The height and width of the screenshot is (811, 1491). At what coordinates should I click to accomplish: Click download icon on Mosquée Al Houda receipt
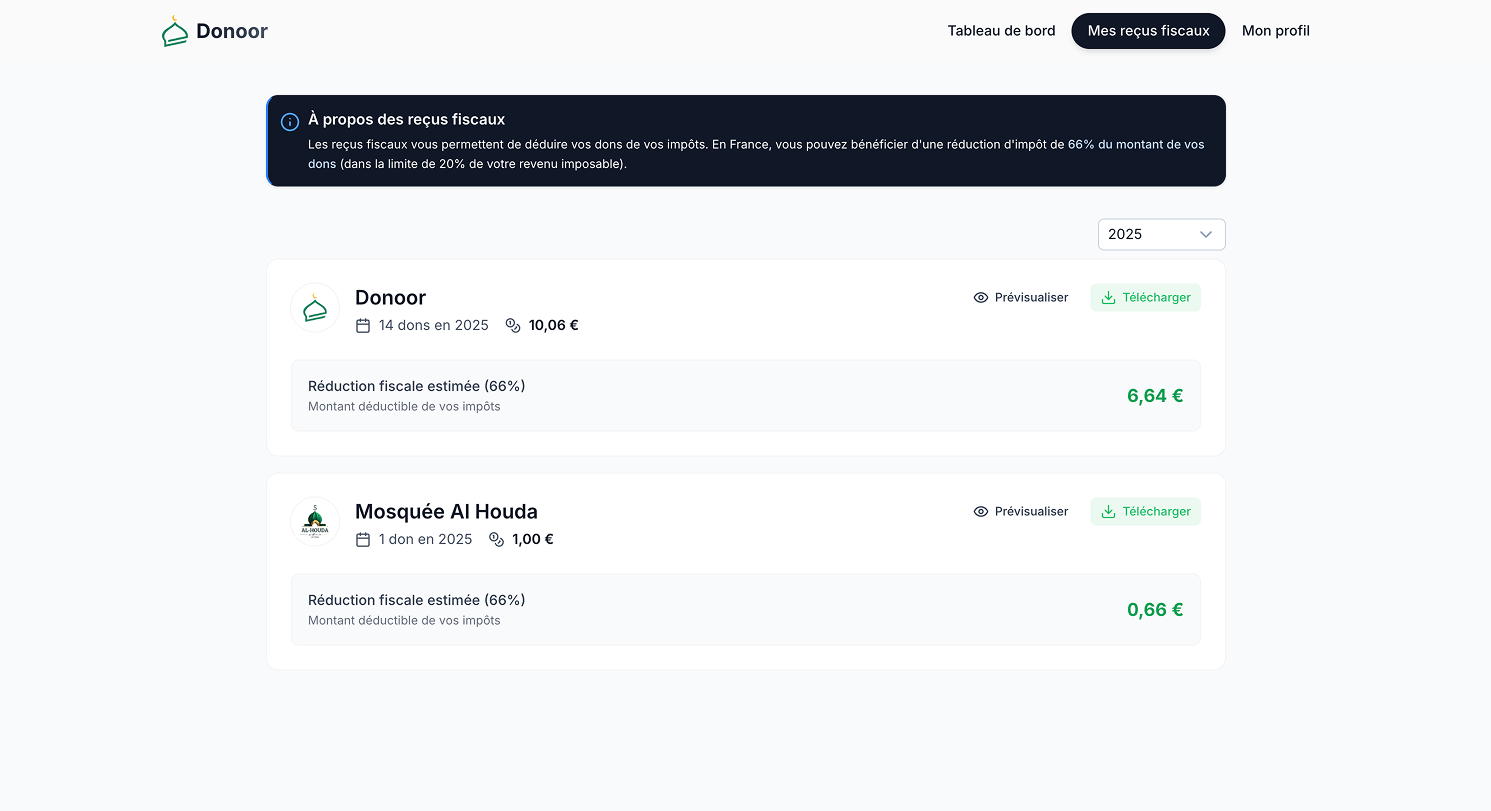(x=1108, y=512)
